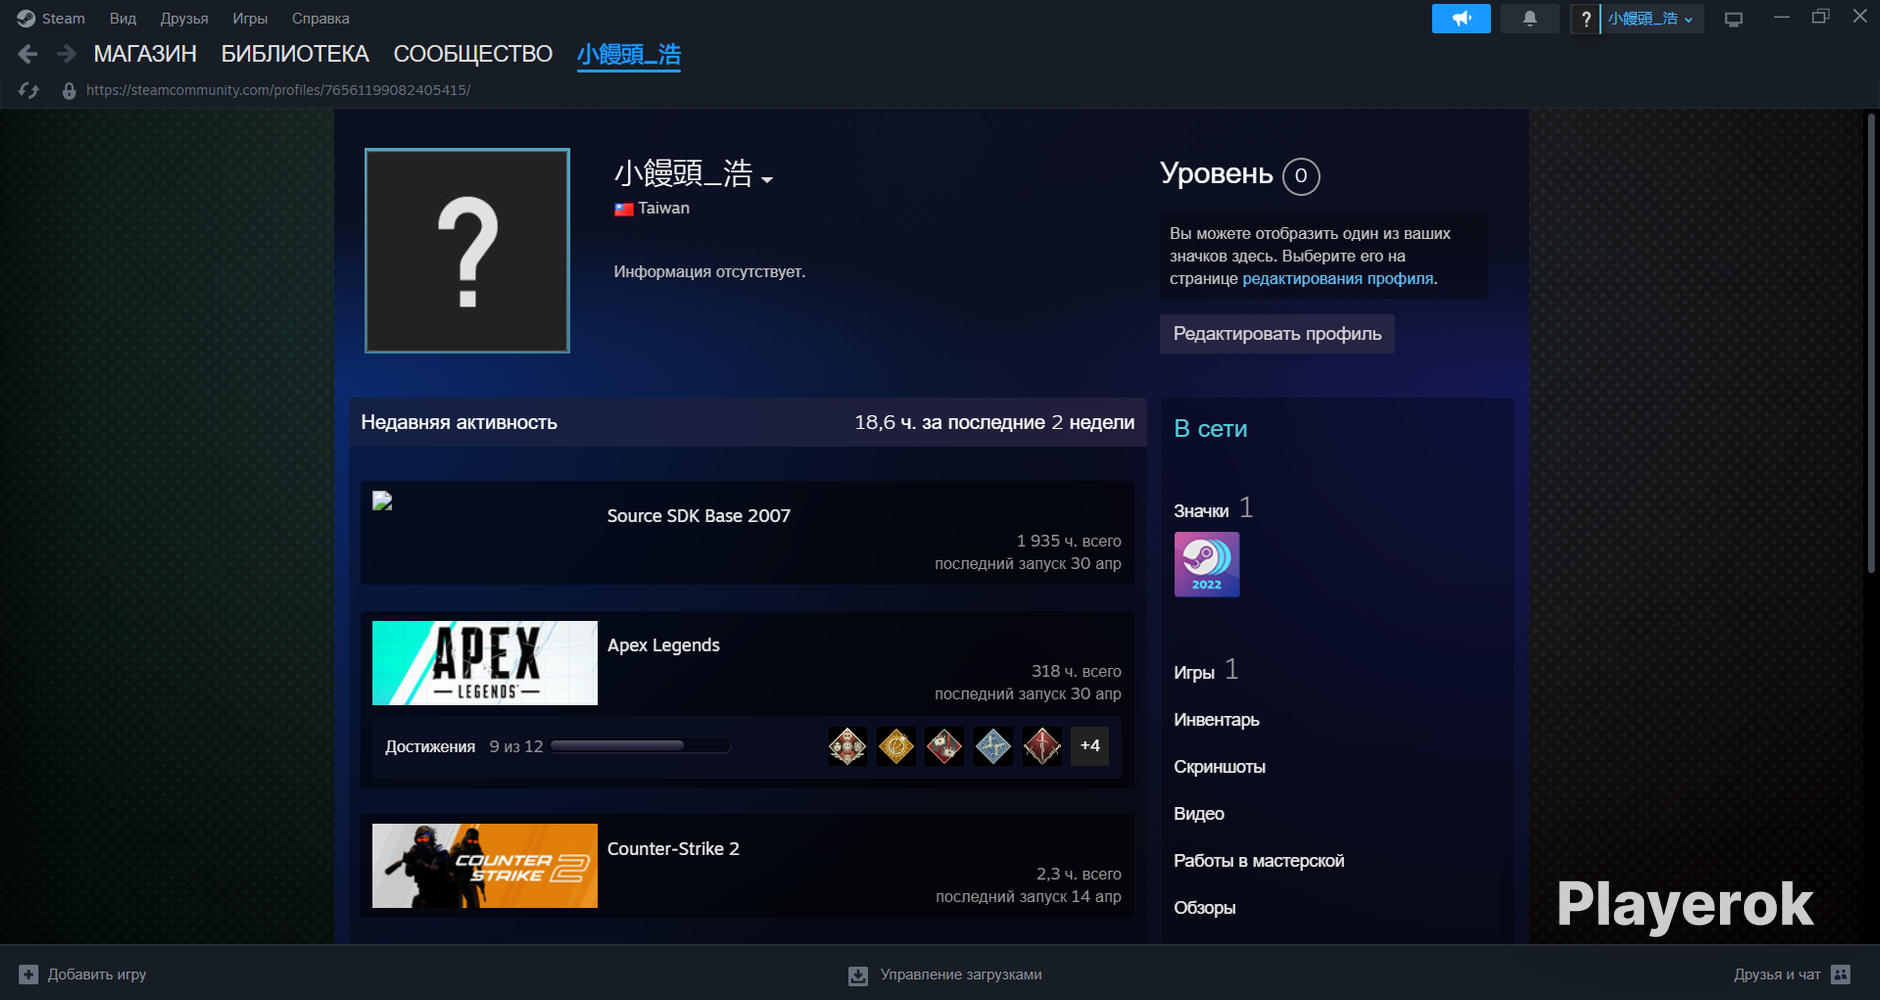The image size is (1880, 1000).
Task: Click Добавить игру at the bottom
Action: [x=97, y=974]
